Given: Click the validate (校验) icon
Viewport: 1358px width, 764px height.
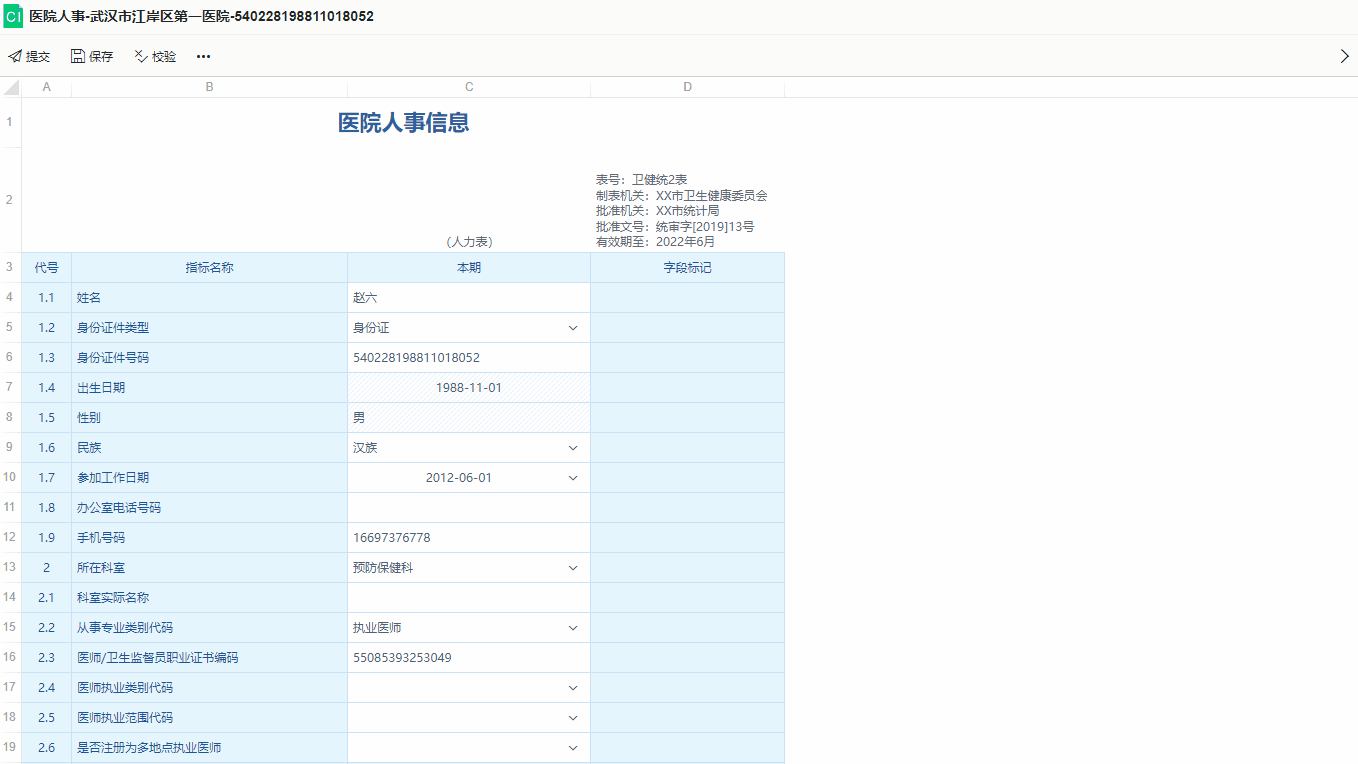Looking at the screenshot, I should pyautogui.click(x=141, y=57).
